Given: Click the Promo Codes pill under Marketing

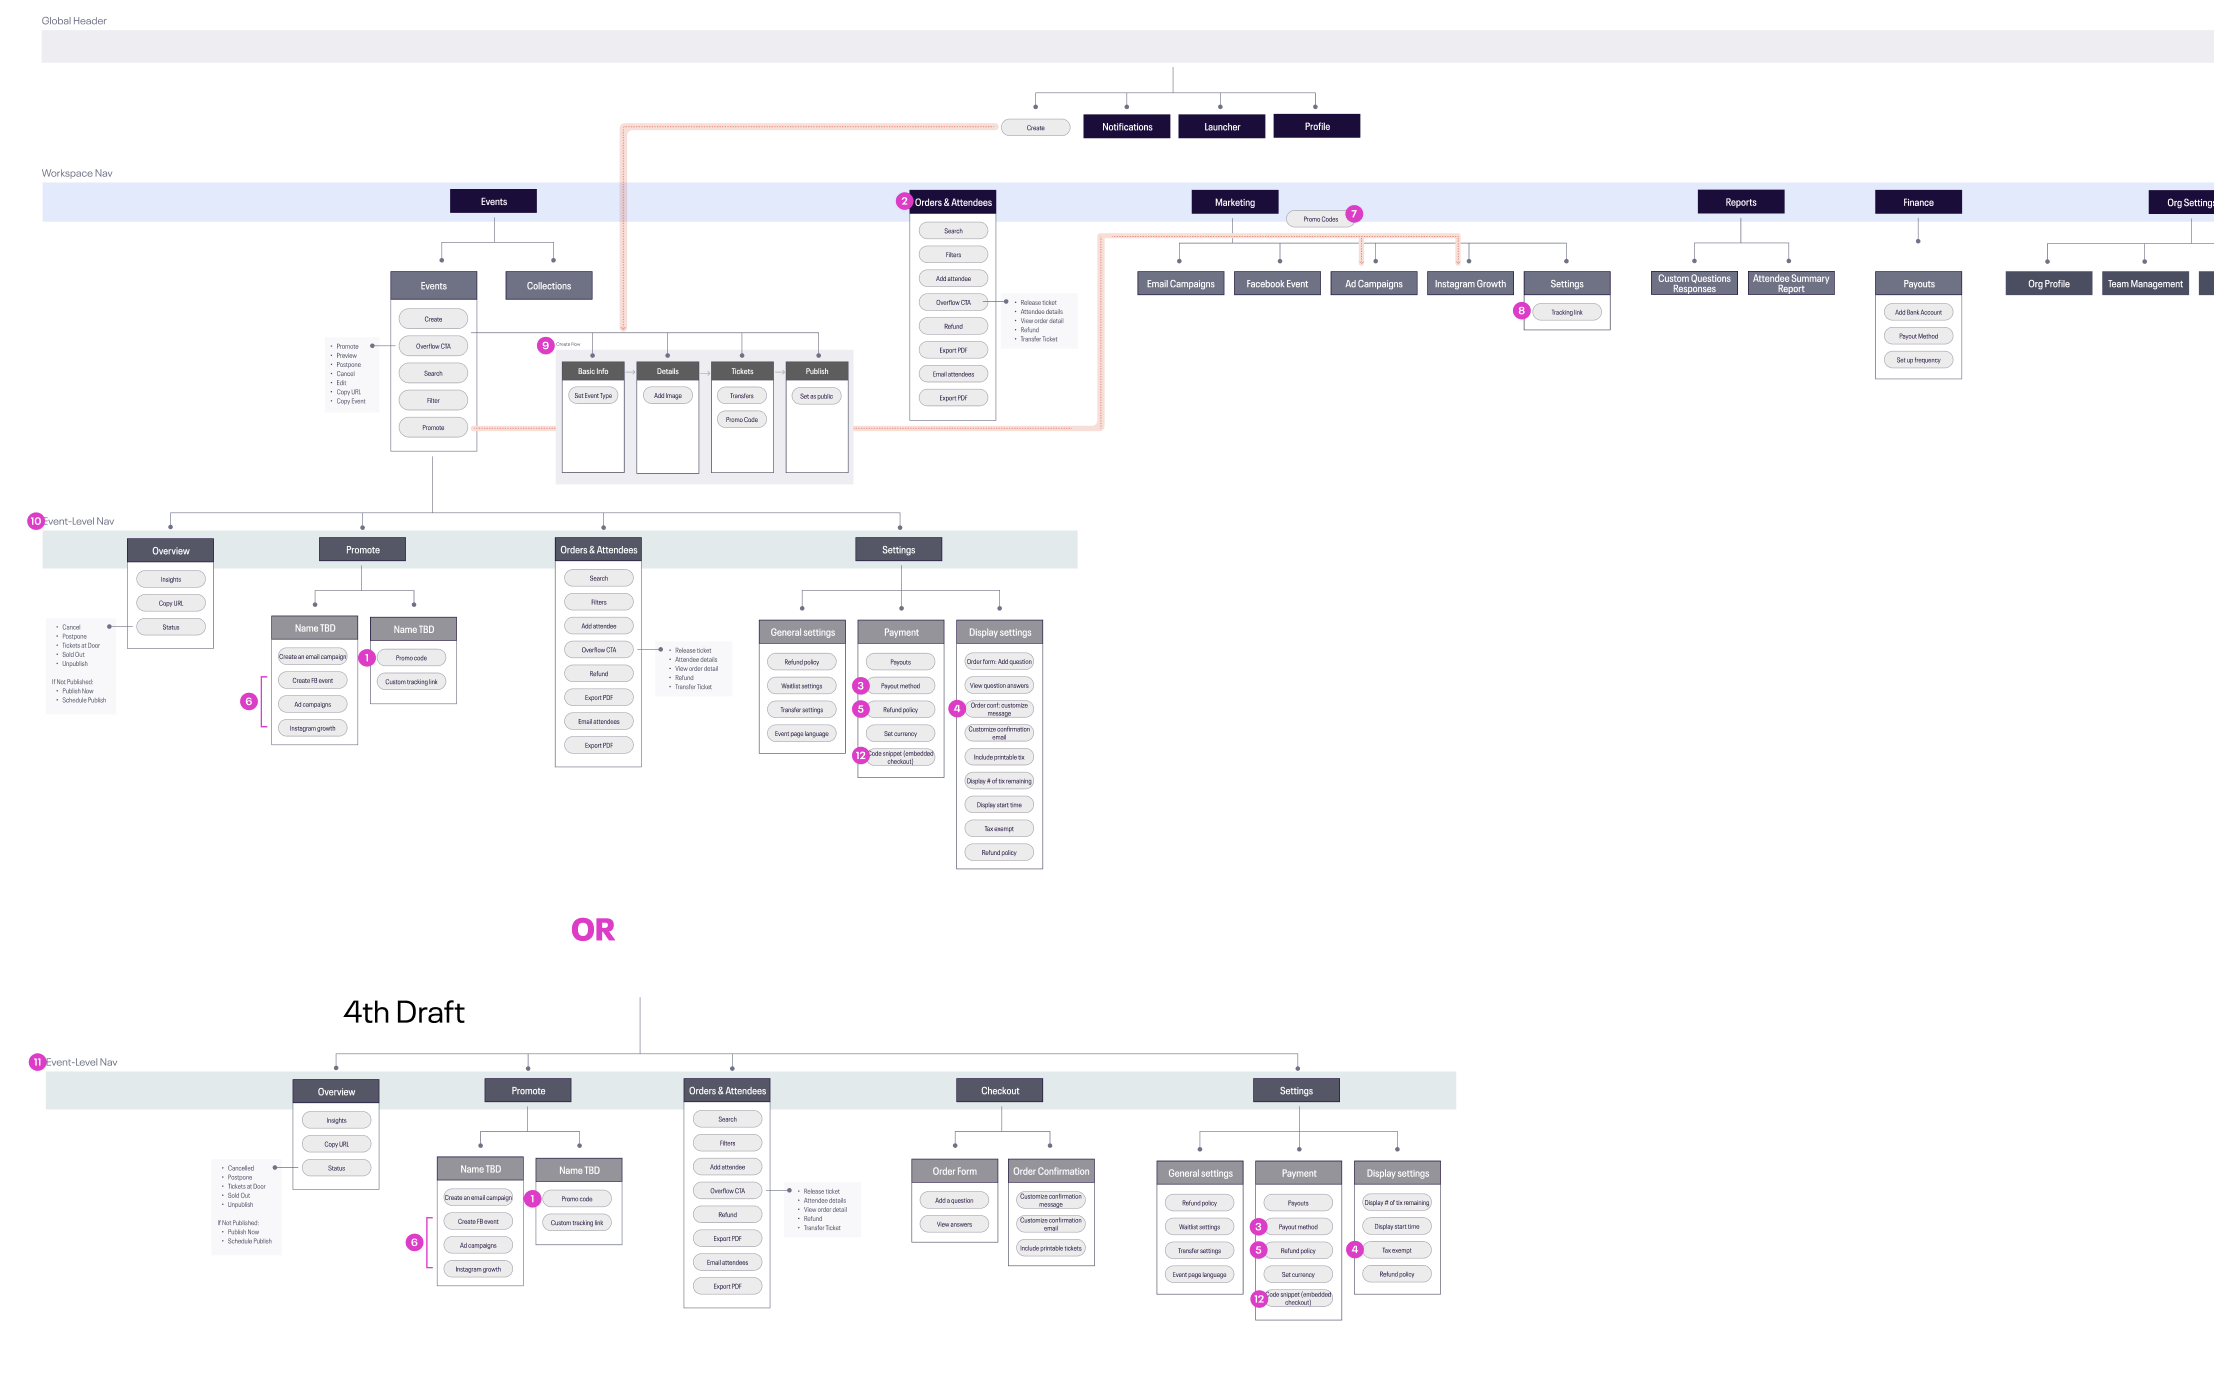Looking at the screenshot, I should coord(1320,219).
